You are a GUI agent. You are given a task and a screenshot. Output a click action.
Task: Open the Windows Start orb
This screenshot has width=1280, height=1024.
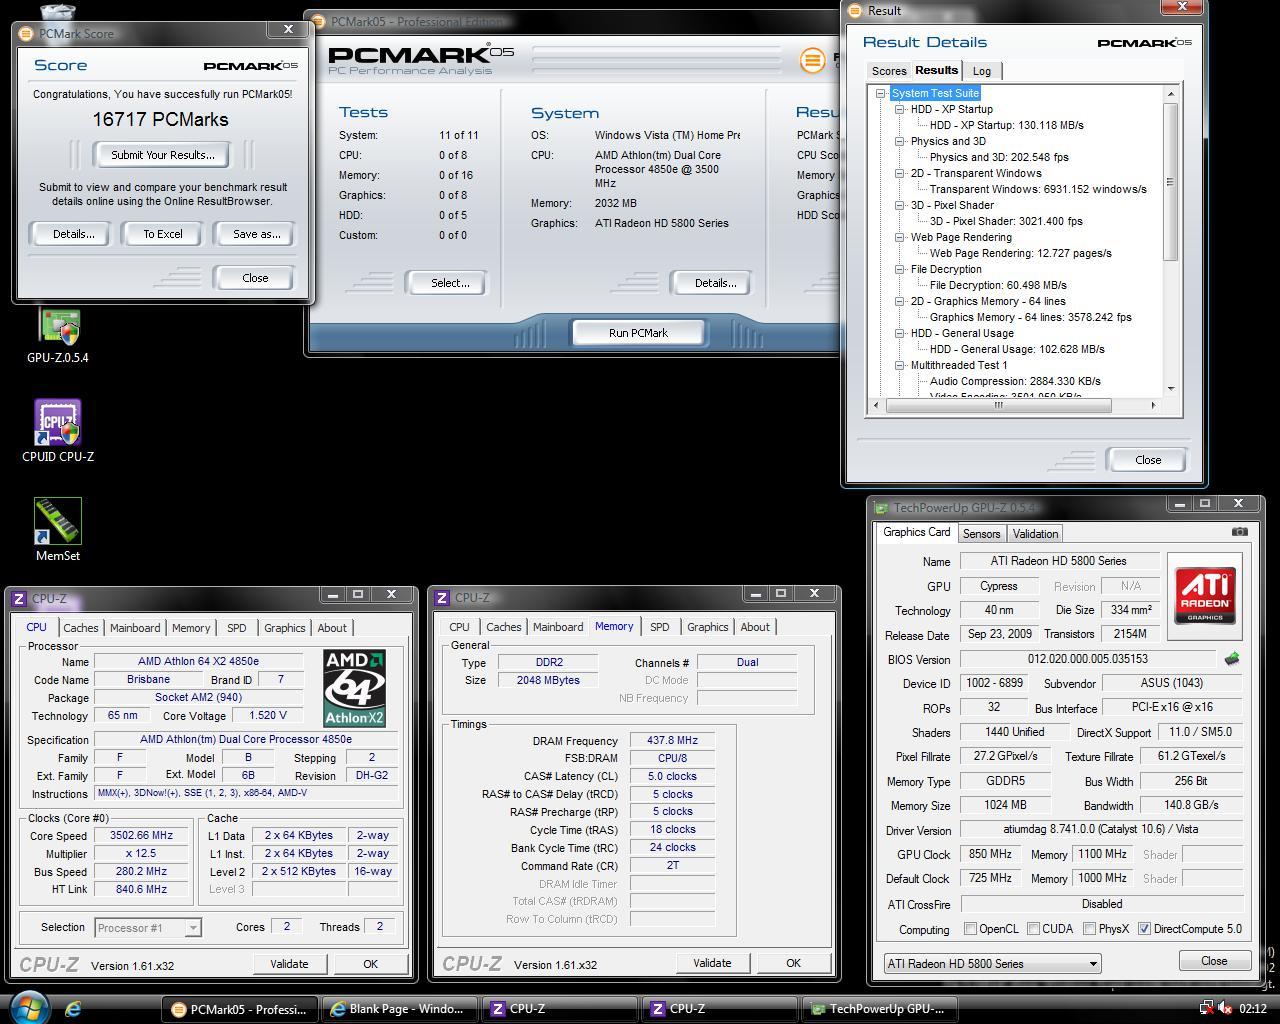click(28, 1007)
